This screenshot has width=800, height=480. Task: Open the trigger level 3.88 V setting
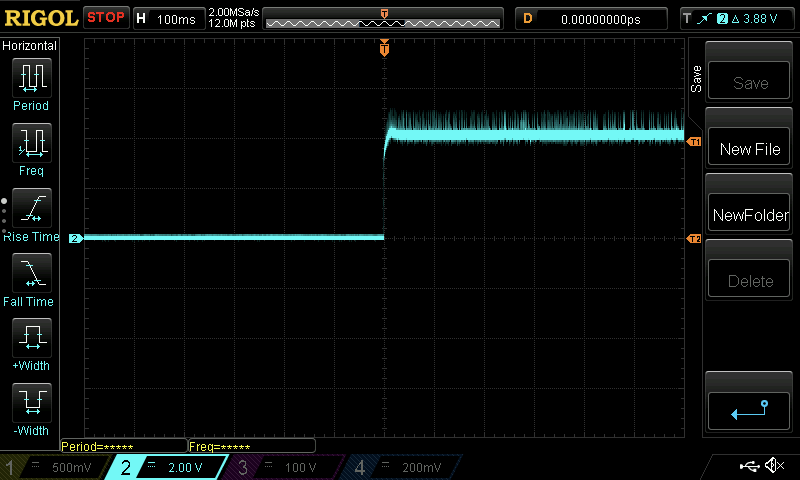pyautogui.click(x=738, y=18)
